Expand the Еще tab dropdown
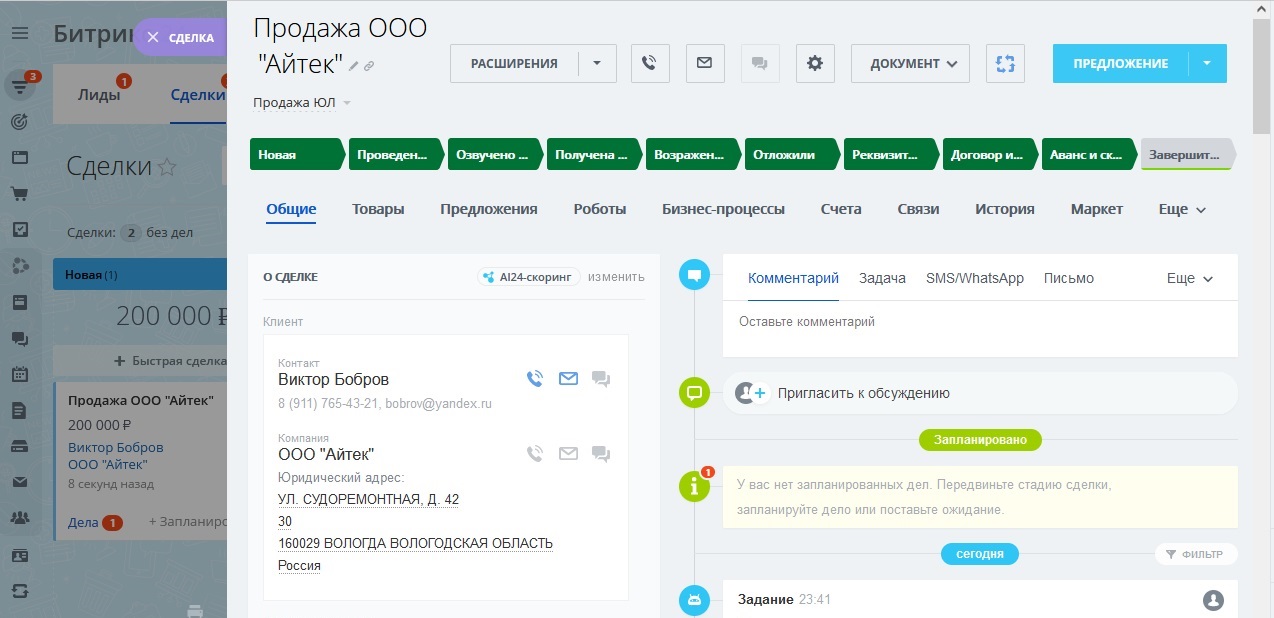The height and width of the screenshot is (618, 1274). coord(1182,209)
